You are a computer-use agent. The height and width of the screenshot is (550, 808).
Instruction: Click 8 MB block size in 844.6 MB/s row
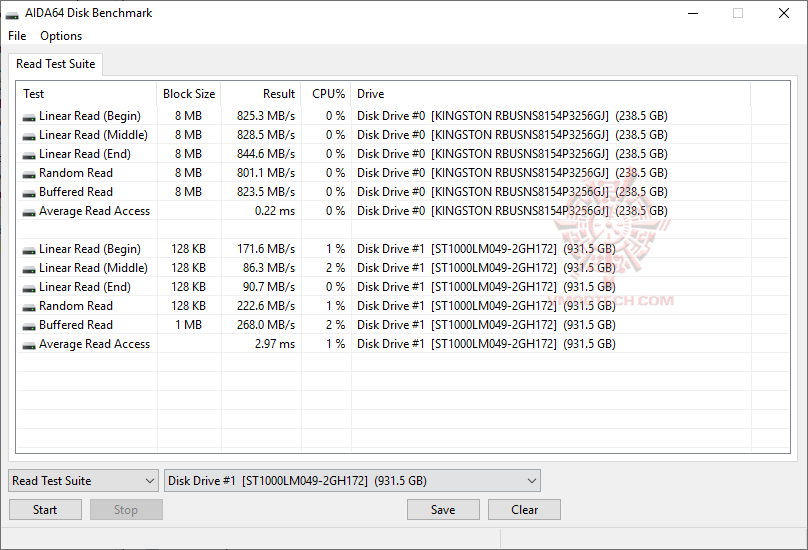click(x=189, y=154)
